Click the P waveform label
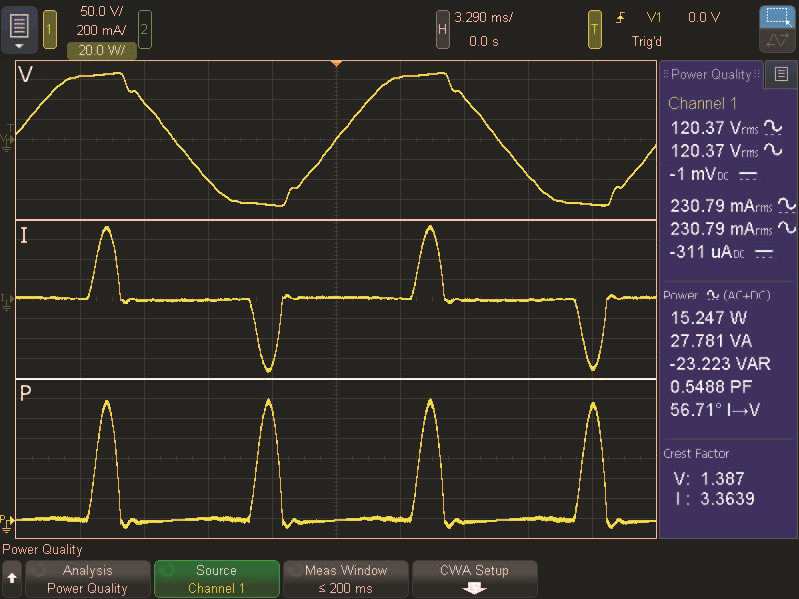Screen dimensions: 799x599 25,393
